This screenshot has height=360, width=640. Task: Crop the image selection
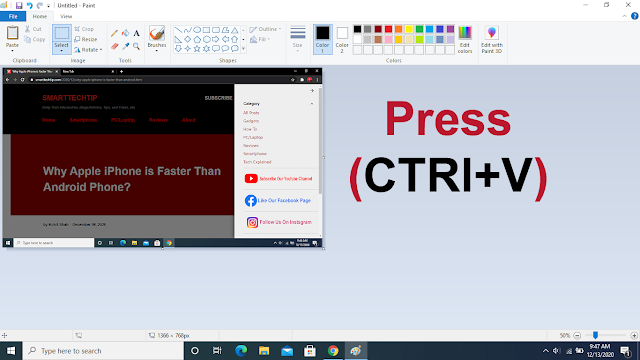(84, 29)
